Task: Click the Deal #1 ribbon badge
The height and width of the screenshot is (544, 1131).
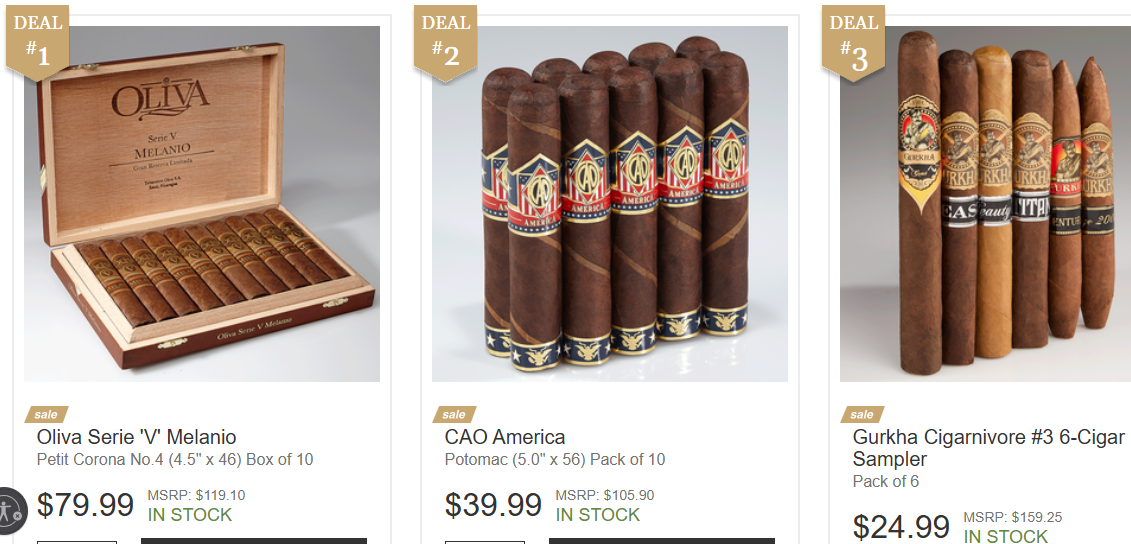Action: click(x=38, y=42)
